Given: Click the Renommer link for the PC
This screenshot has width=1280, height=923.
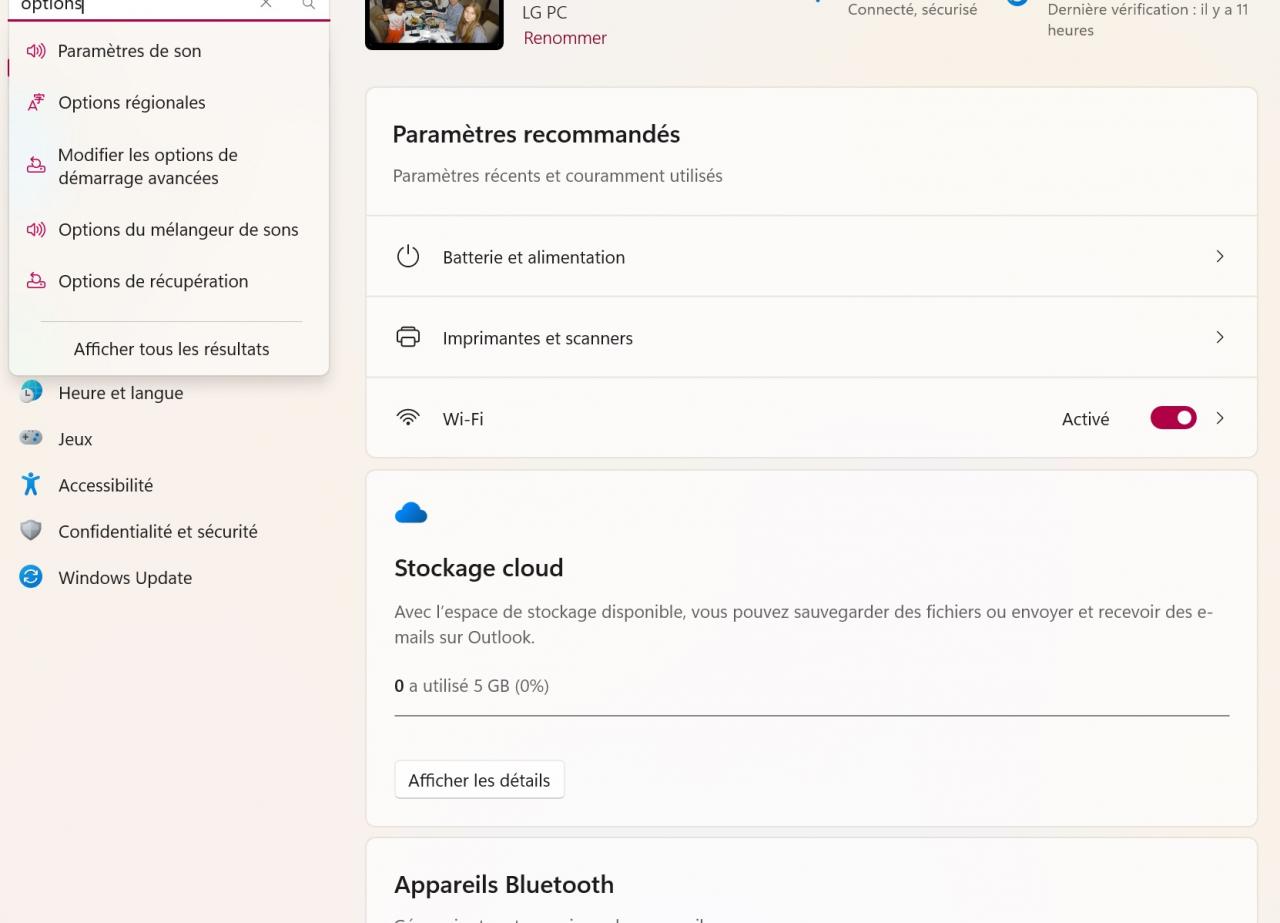Looking at the screenshot, I should coord(565,38).
